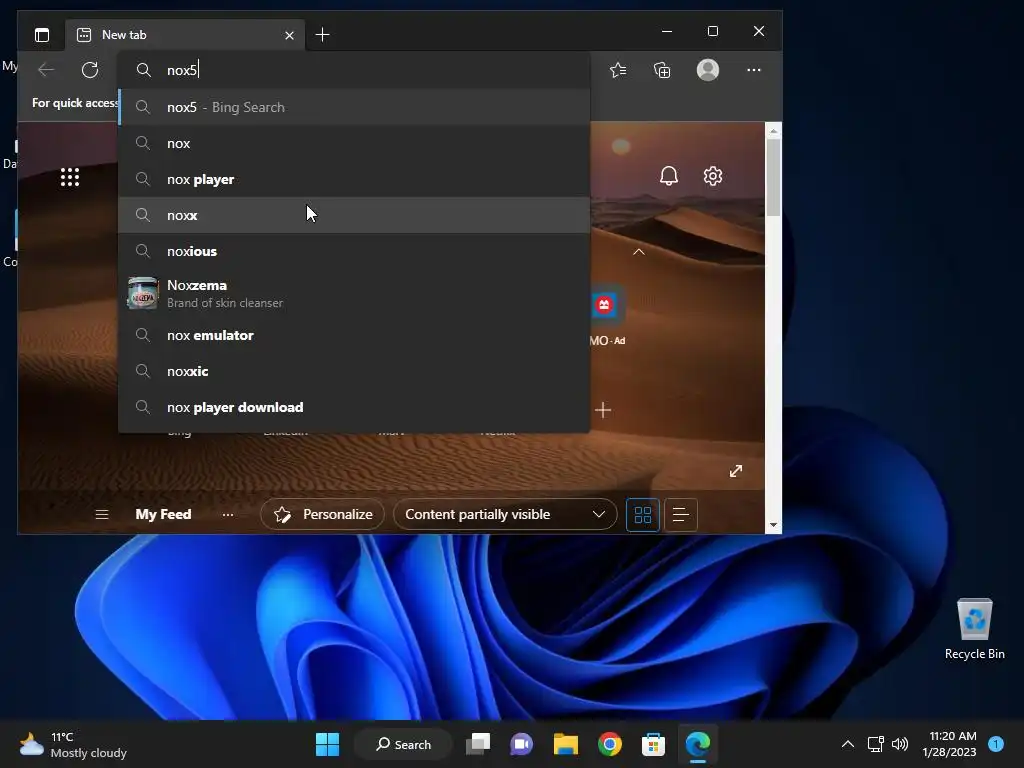Open a new browser tab

(x=322, y=35)
